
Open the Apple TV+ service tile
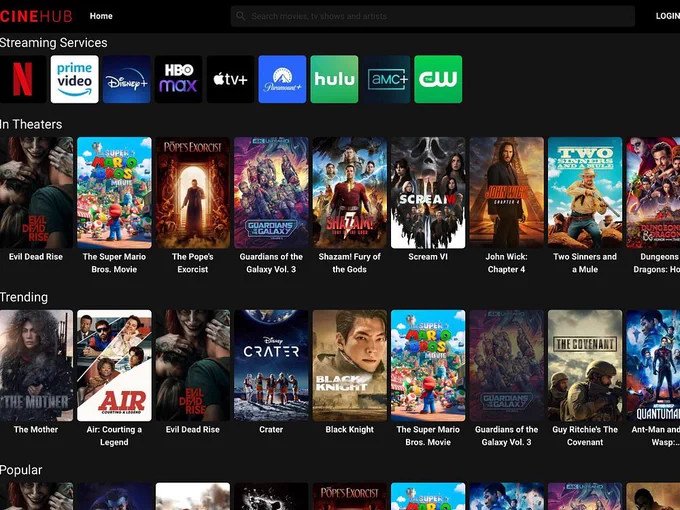tap(230, 79)
